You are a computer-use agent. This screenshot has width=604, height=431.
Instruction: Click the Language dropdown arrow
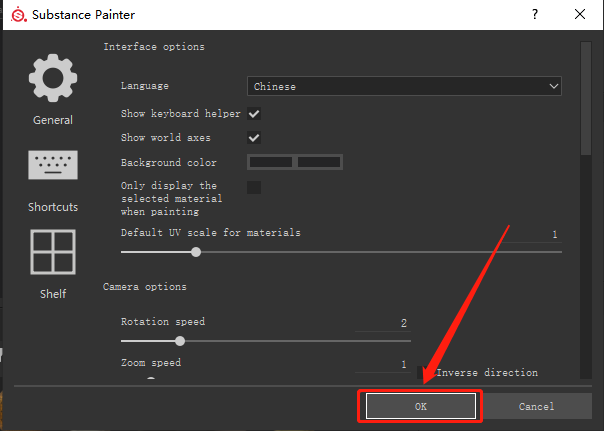pos(554,86)
